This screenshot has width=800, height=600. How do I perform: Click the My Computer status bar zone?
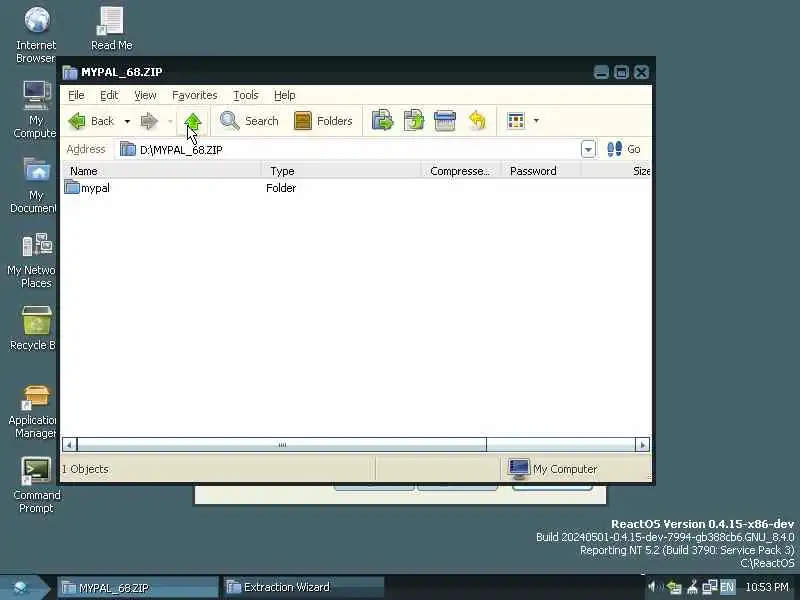pos(574,468)
